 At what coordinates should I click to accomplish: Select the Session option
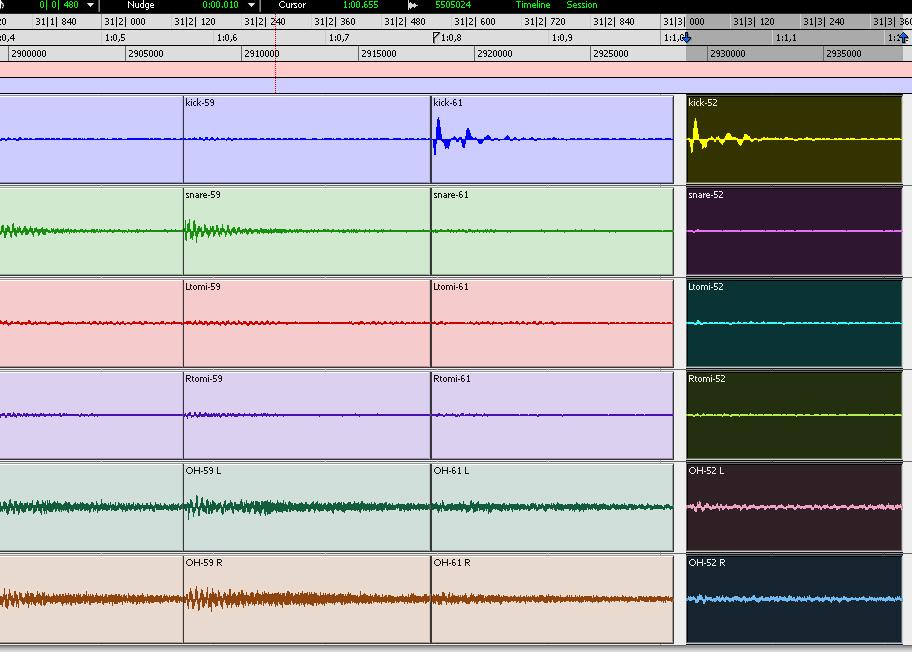click(582, 5)
